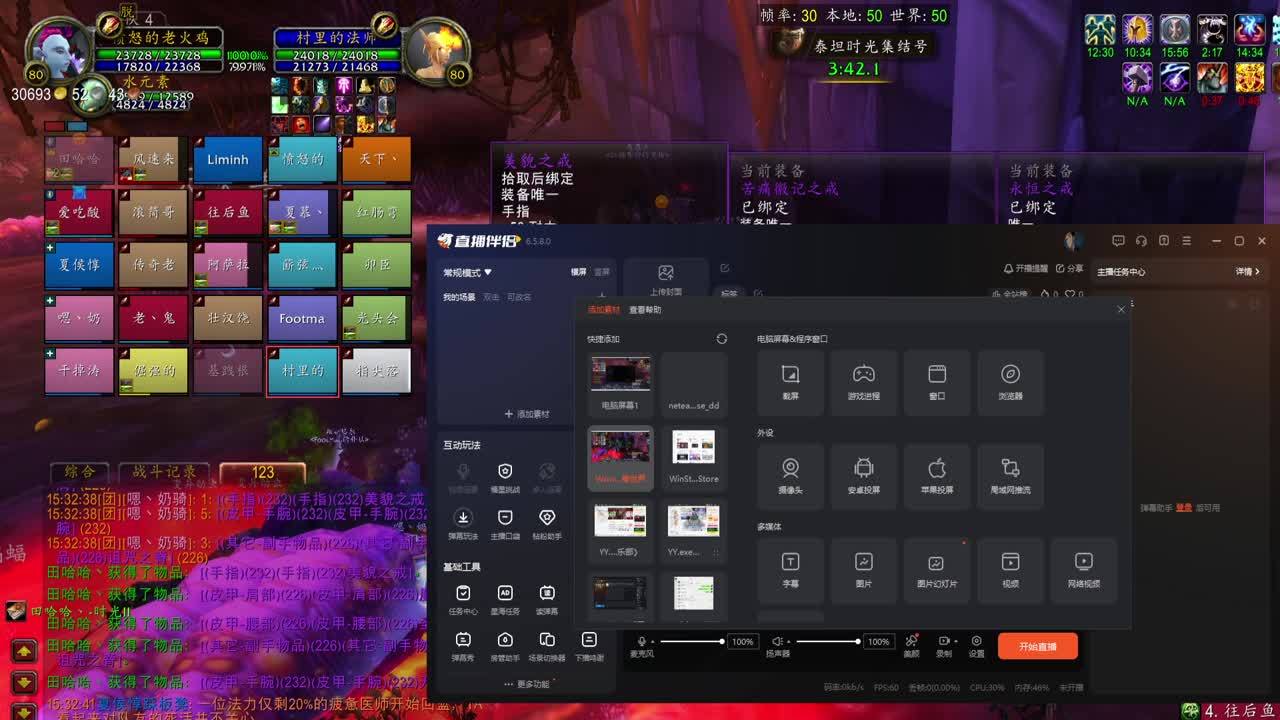Switch to the 战斗记录 chat tab
This screenshot has height=720, width=1280.
pyautogui.click(x=165, y=472)
